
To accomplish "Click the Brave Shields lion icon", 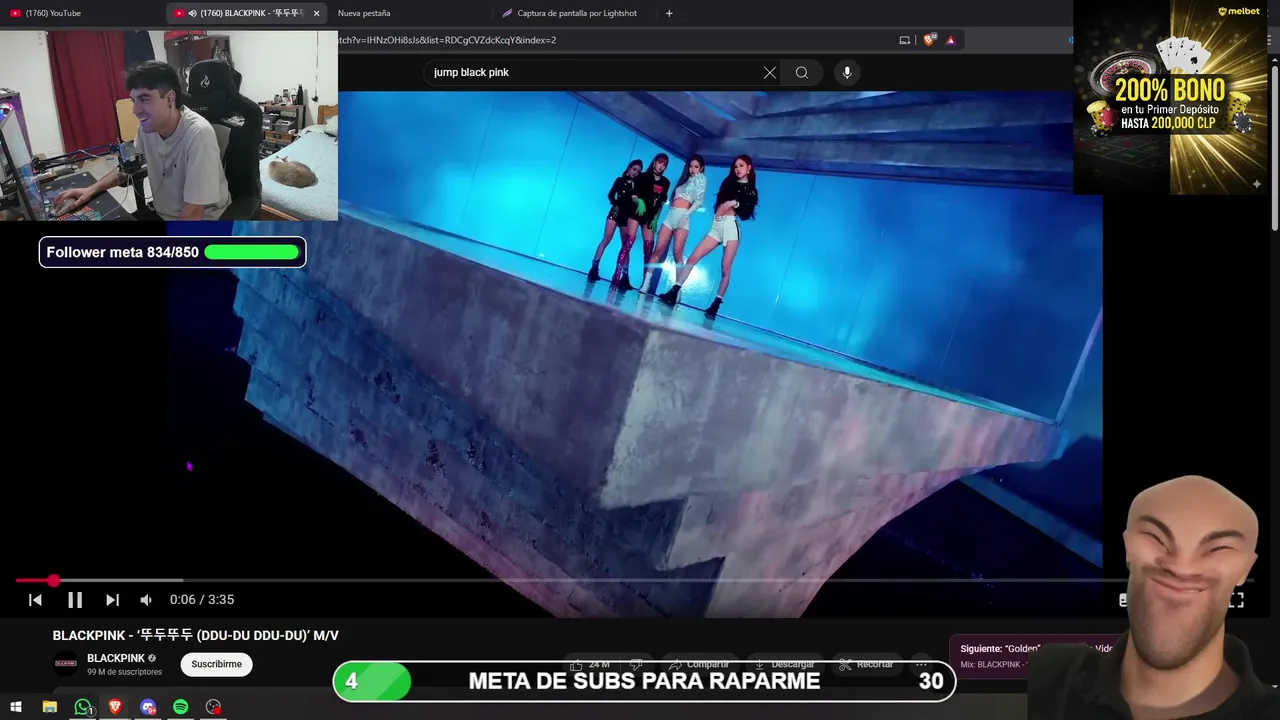I will tap(929, 40).
